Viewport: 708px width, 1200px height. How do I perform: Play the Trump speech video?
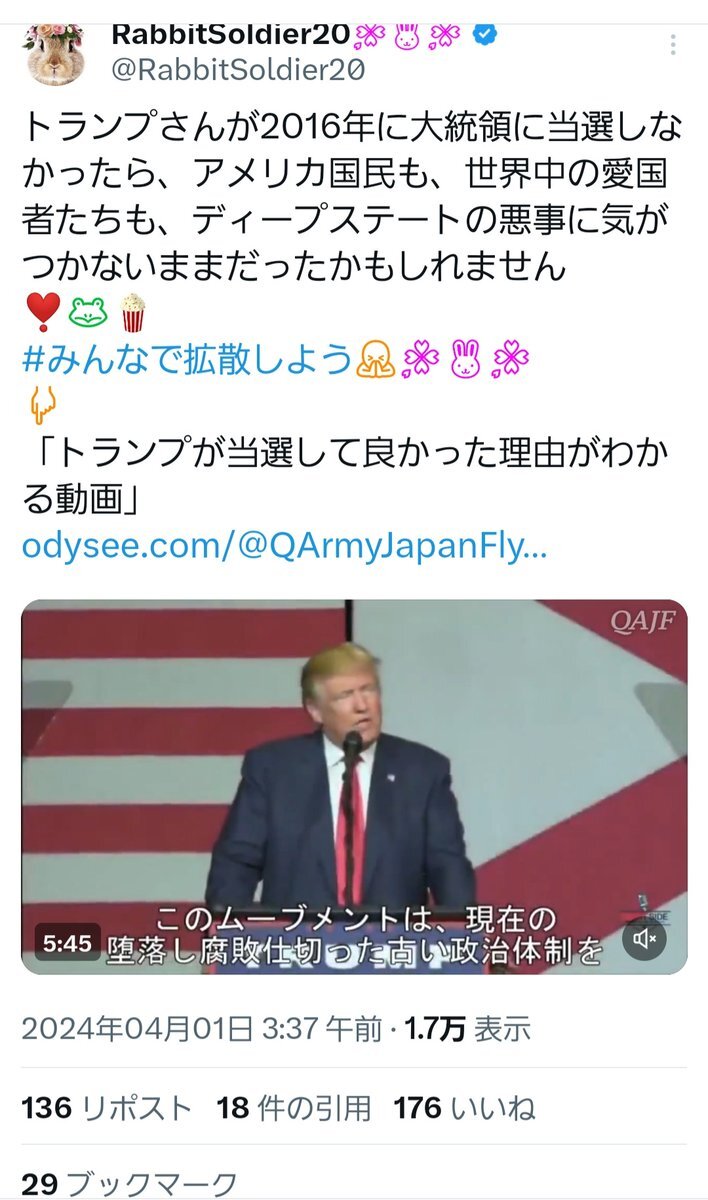click(x=354, y=786)
